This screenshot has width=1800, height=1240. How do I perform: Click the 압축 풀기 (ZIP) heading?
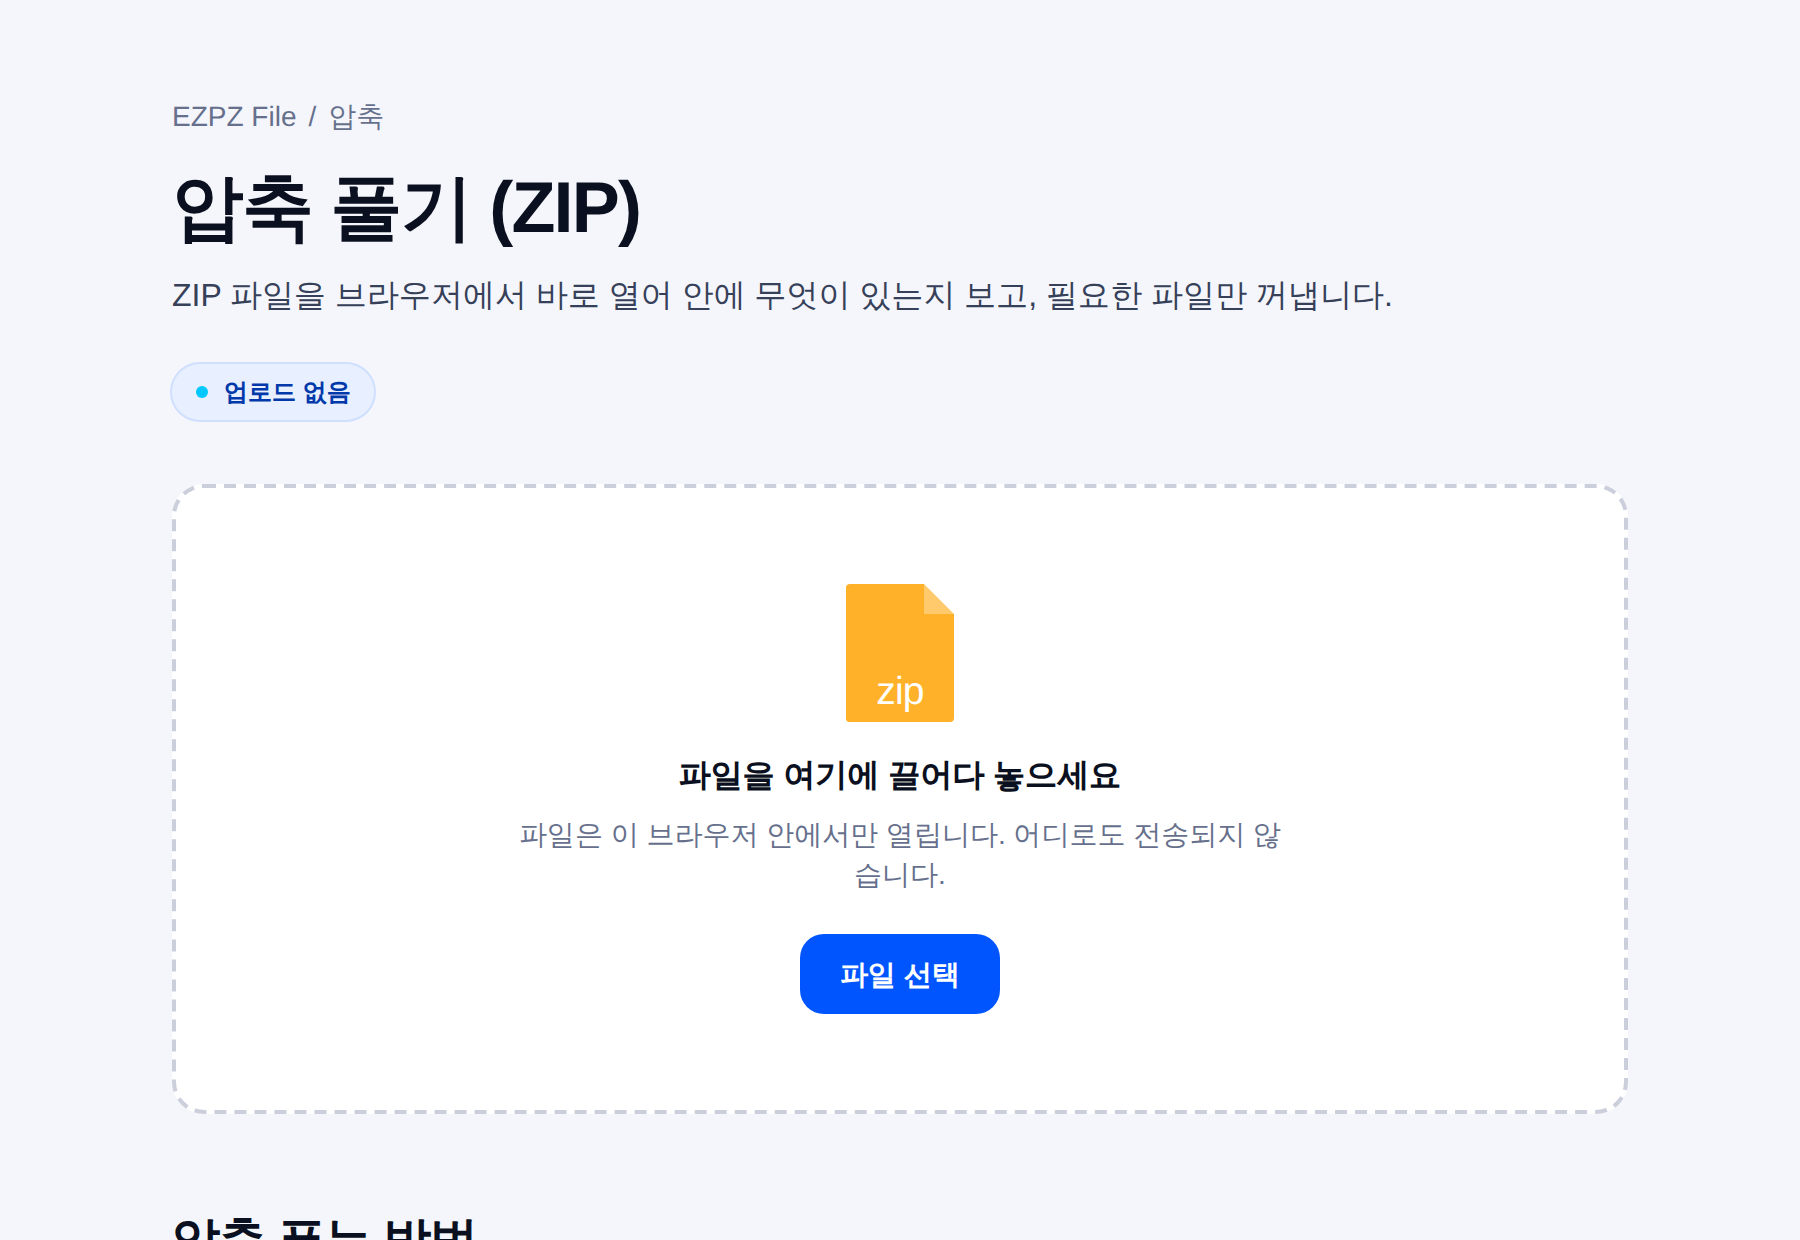(x=406, y=210)
